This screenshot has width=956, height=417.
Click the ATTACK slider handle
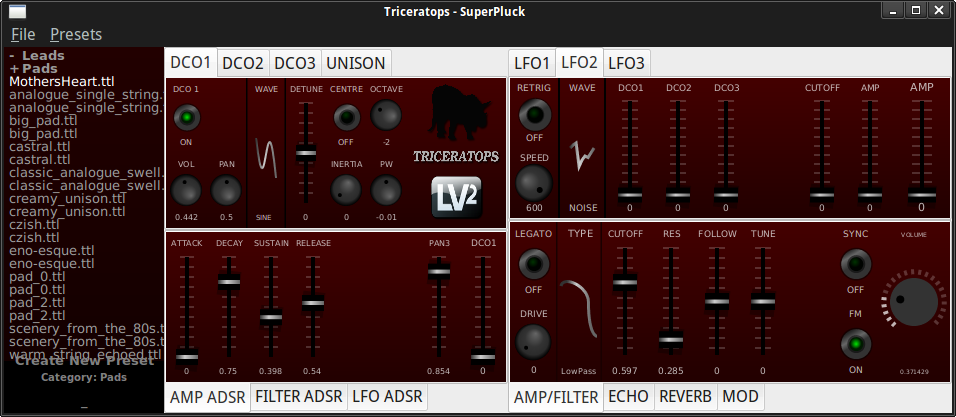tap(187, 357)
